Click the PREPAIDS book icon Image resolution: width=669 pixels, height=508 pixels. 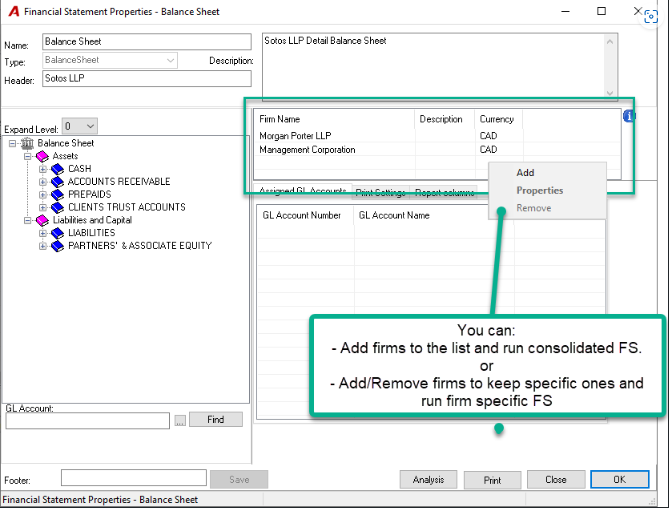(x=57, y=195)
